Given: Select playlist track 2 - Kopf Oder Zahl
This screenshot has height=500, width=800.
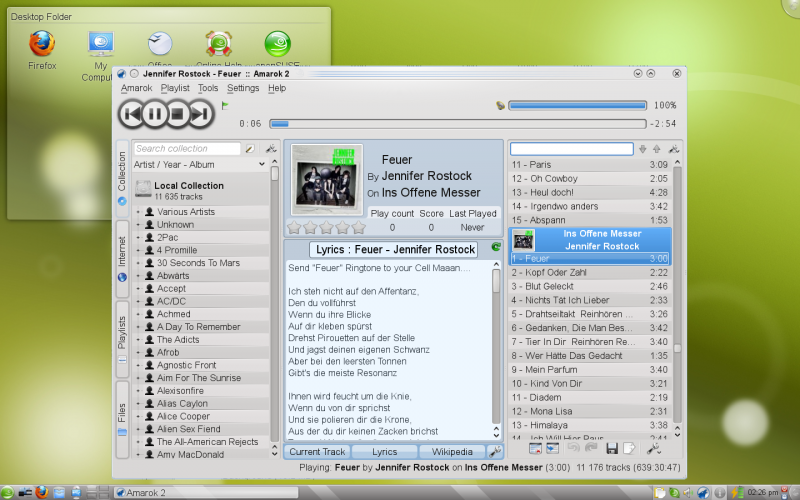Looking at the screenshot, I should (x=590, y=273).
